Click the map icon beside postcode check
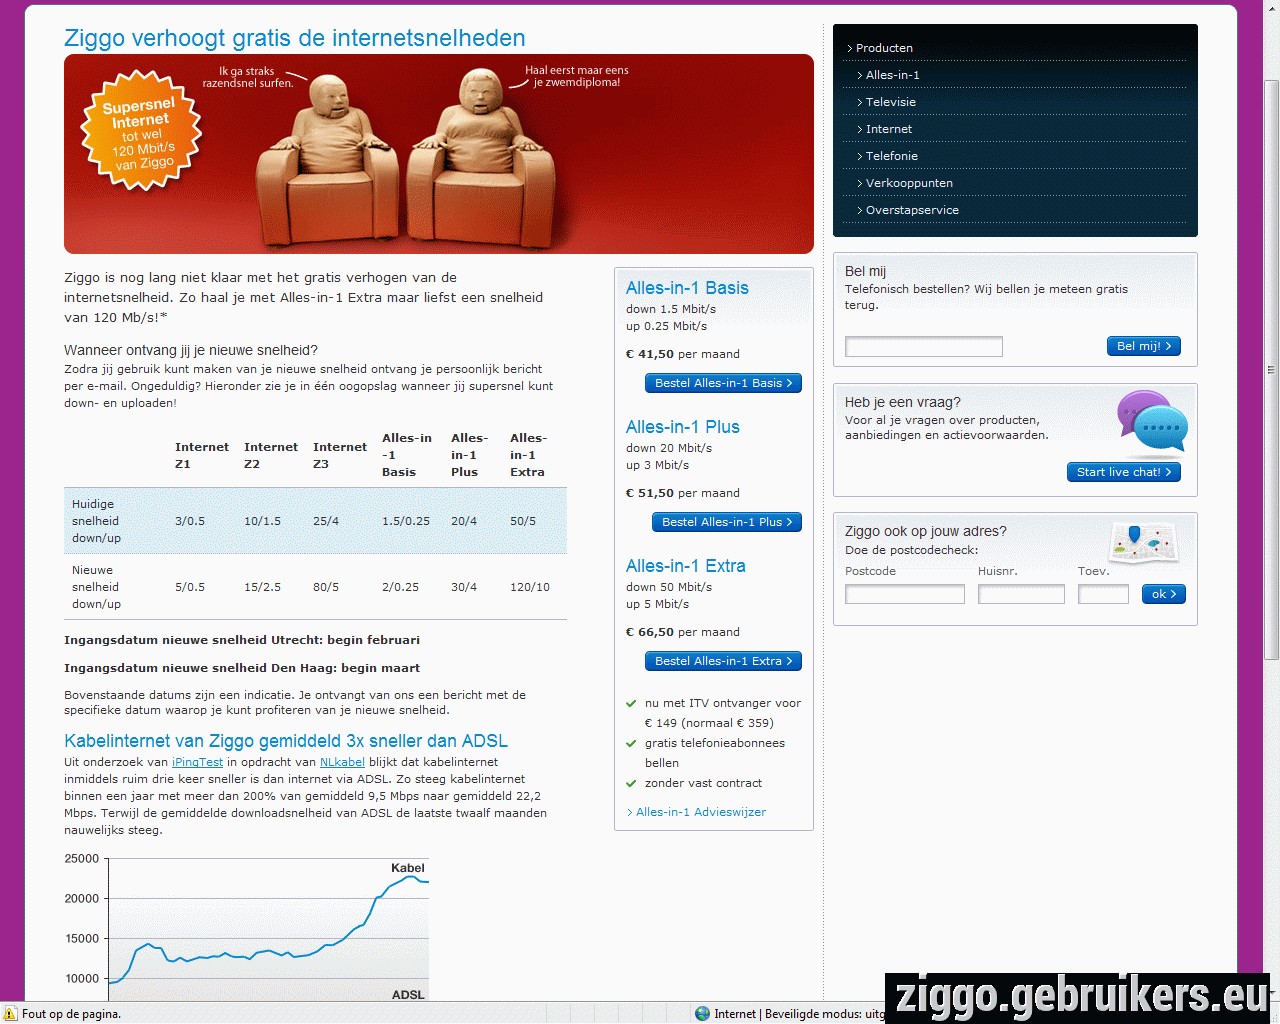 pos(1143,543)
